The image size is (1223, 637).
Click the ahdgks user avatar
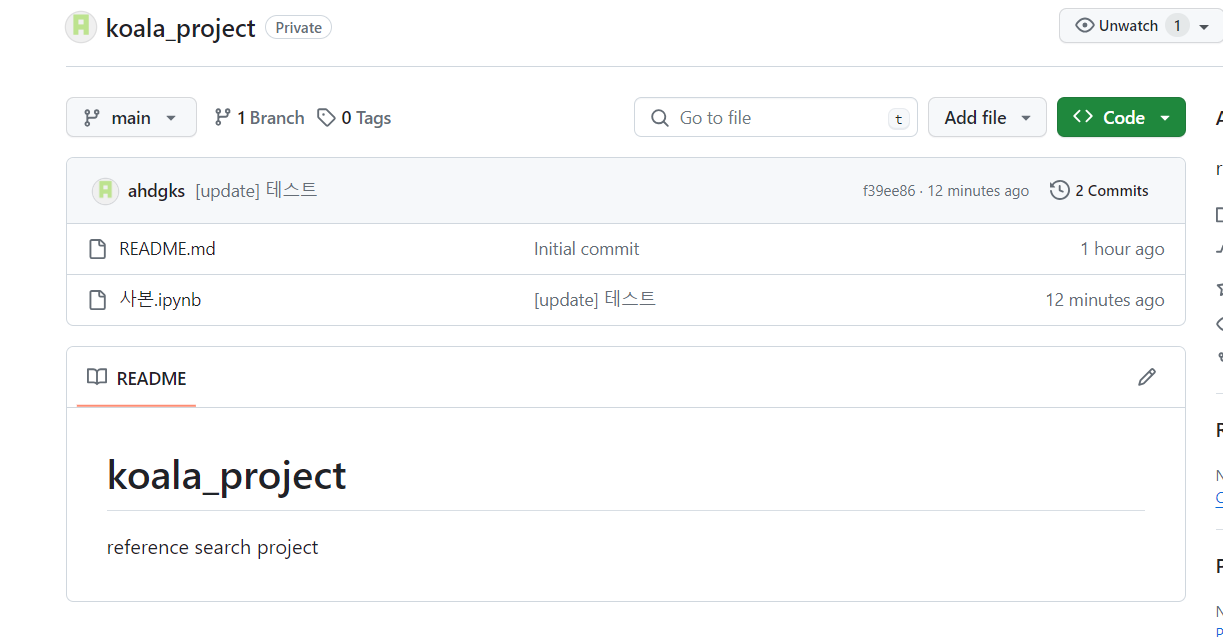105,191
